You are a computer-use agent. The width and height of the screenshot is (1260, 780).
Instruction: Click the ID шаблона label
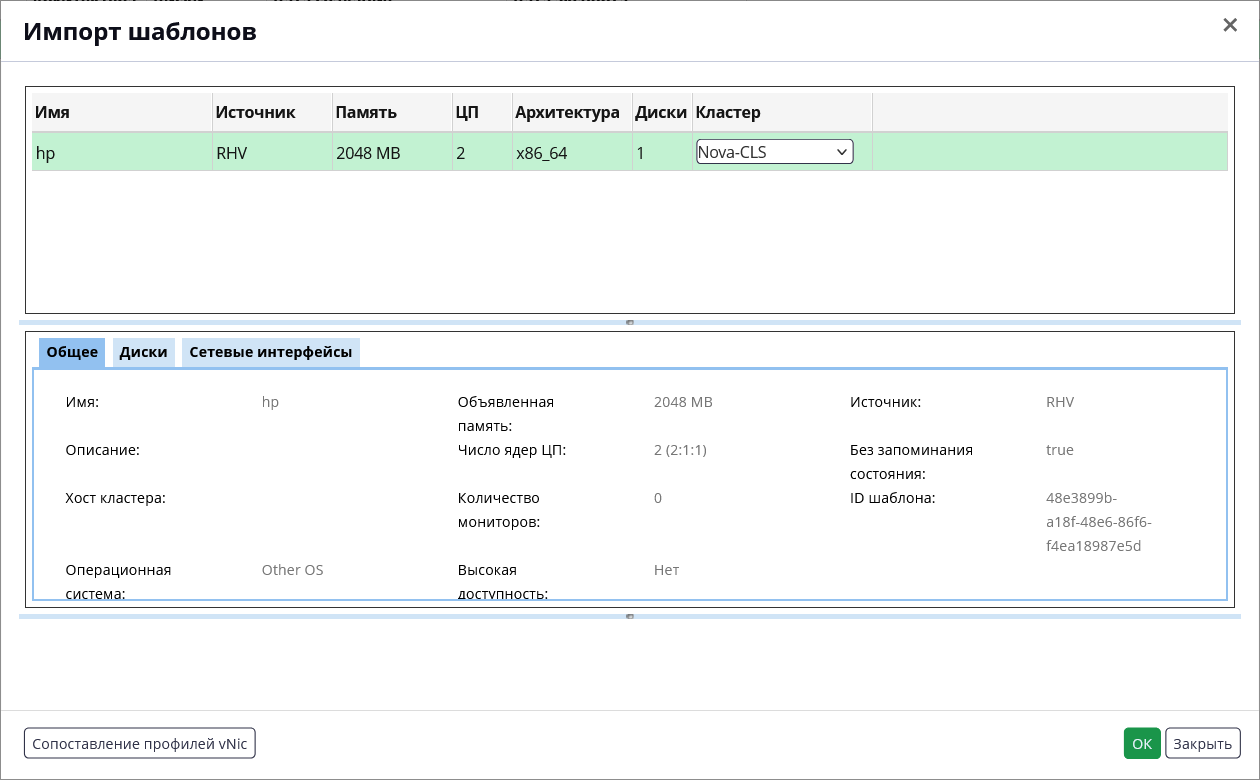point(893,498)
